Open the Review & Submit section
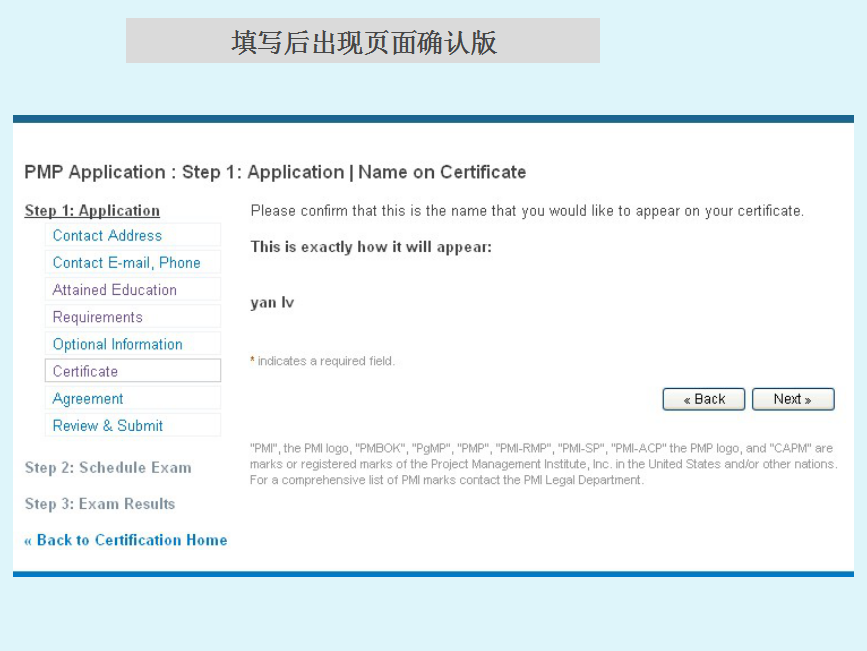The width and height of the screenshot is (867, 651). (x=107, y=425)
